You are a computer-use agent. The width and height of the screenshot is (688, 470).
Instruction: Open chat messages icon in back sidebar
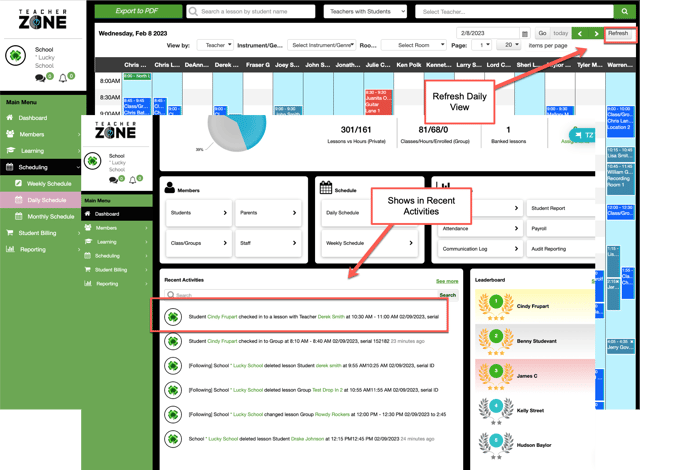coord(39,78)
